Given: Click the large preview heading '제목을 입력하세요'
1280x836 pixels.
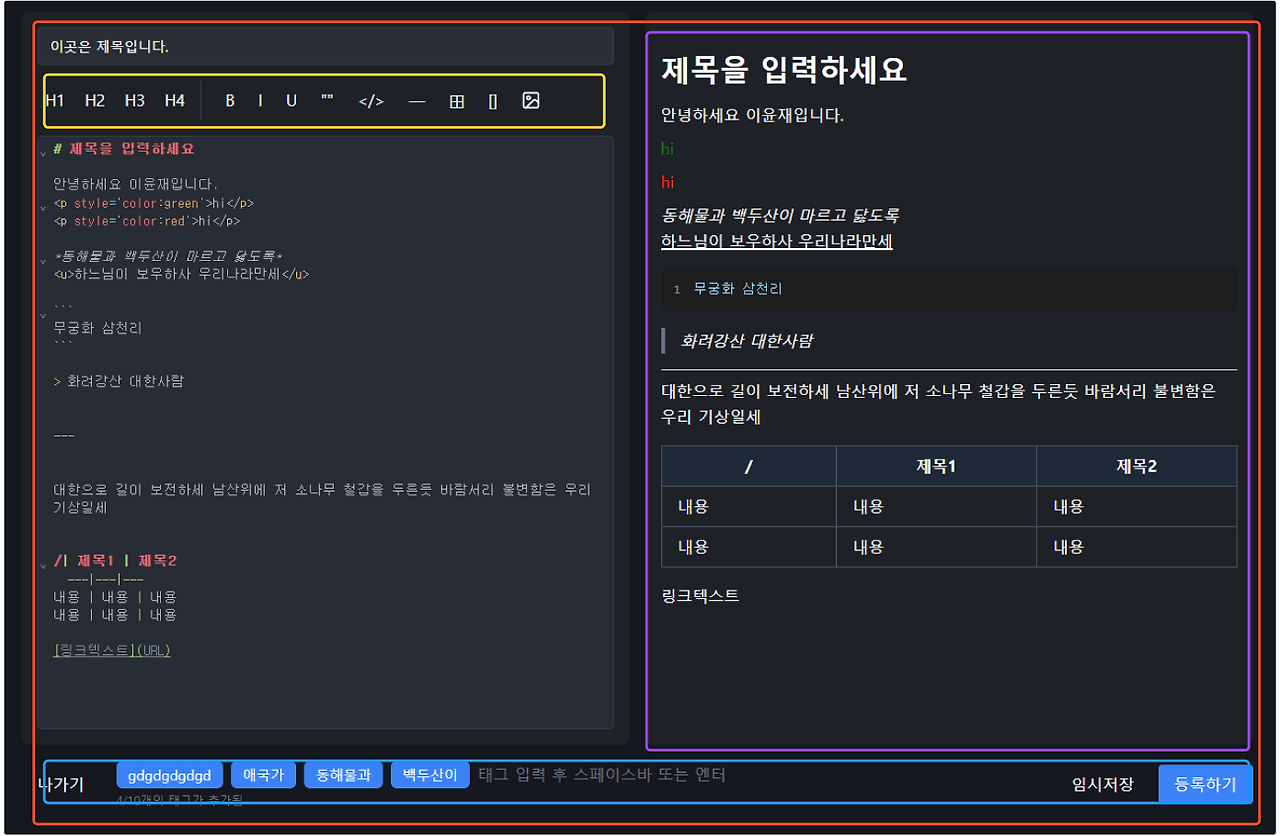Looking at the screenshot, I should click(784, 70).
